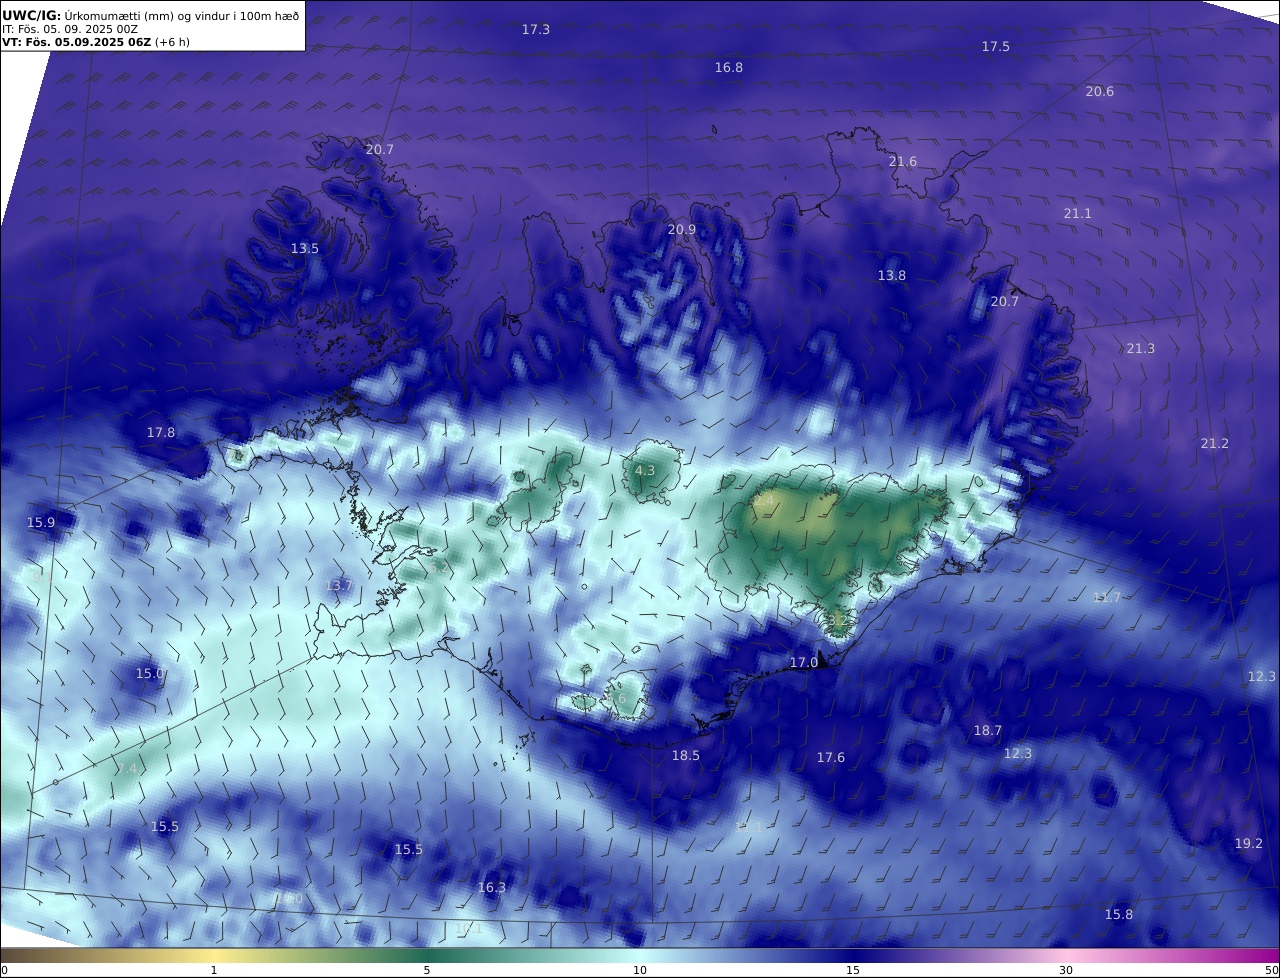Select the 4.3 value on the glacier
The image size is (1280, 978).
[645, 471]
